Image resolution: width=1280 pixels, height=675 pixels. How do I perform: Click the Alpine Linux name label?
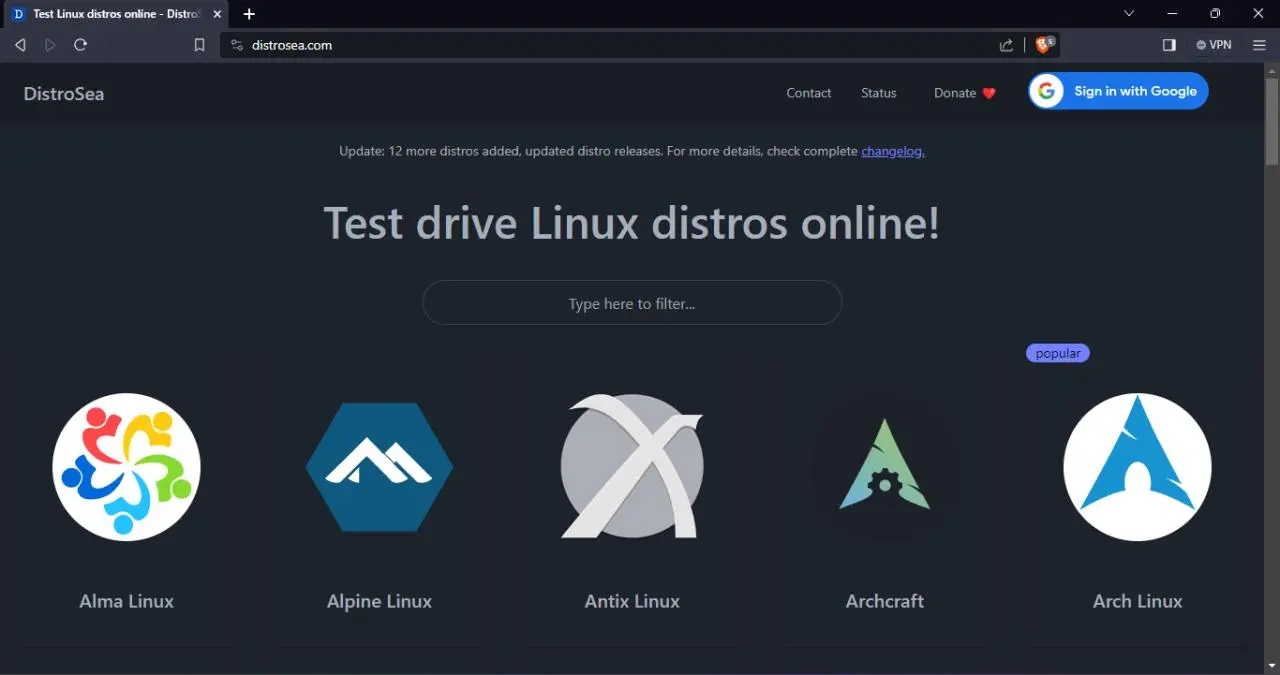379,601
